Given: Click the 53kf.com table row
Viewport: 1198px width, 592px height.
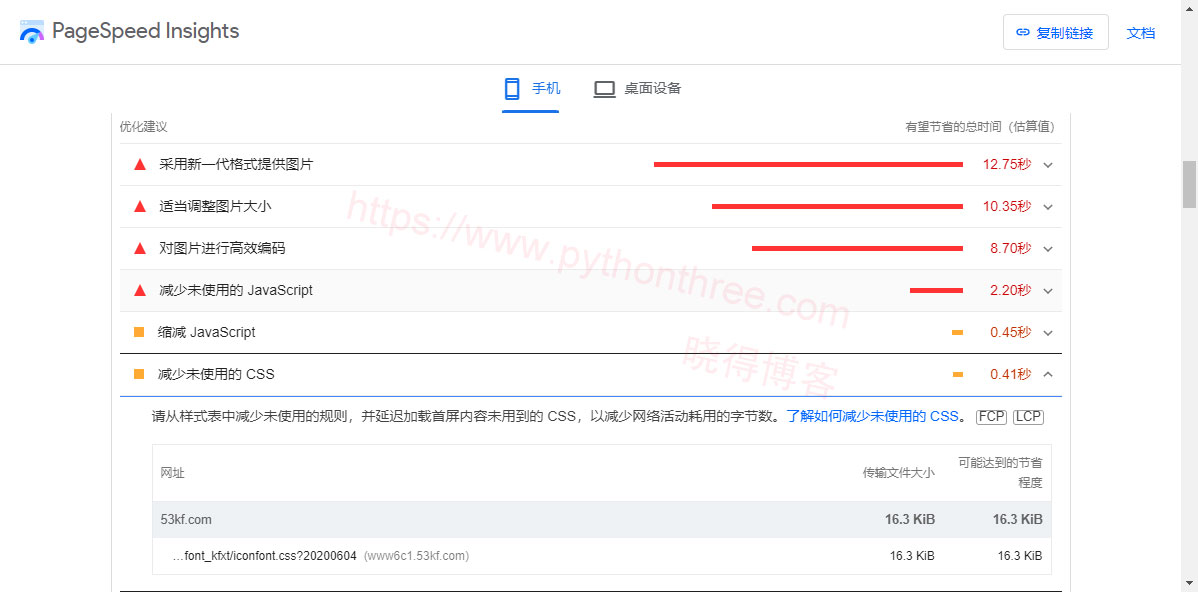Looking at the screenshot, I should 602,519.
